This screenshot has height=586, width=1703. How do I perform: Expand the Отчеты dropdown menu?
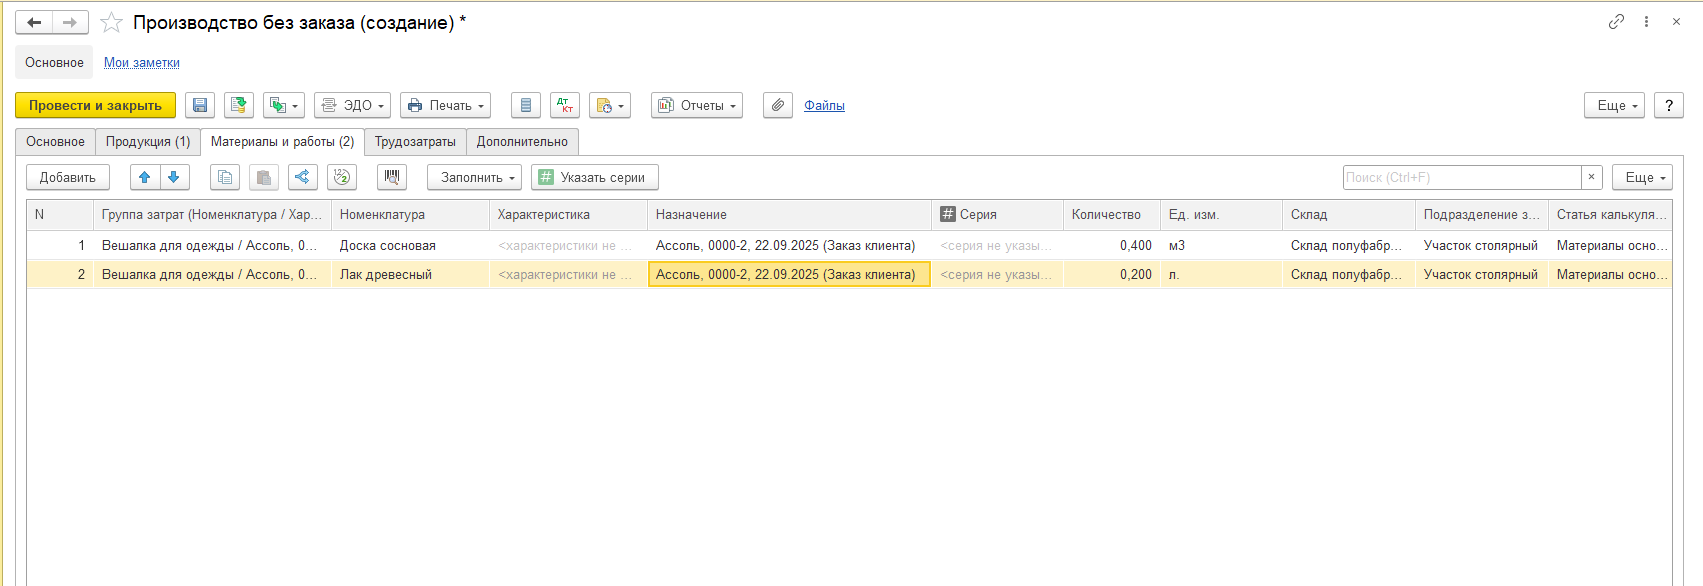(x=696, y=105)
